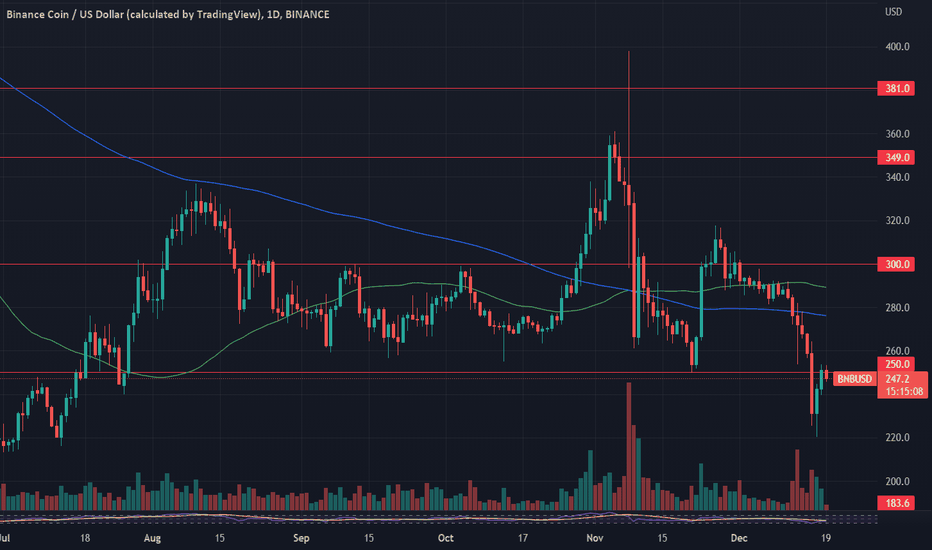Select the 300.0 price level label
932x550 pixels.
click(896, 264)
